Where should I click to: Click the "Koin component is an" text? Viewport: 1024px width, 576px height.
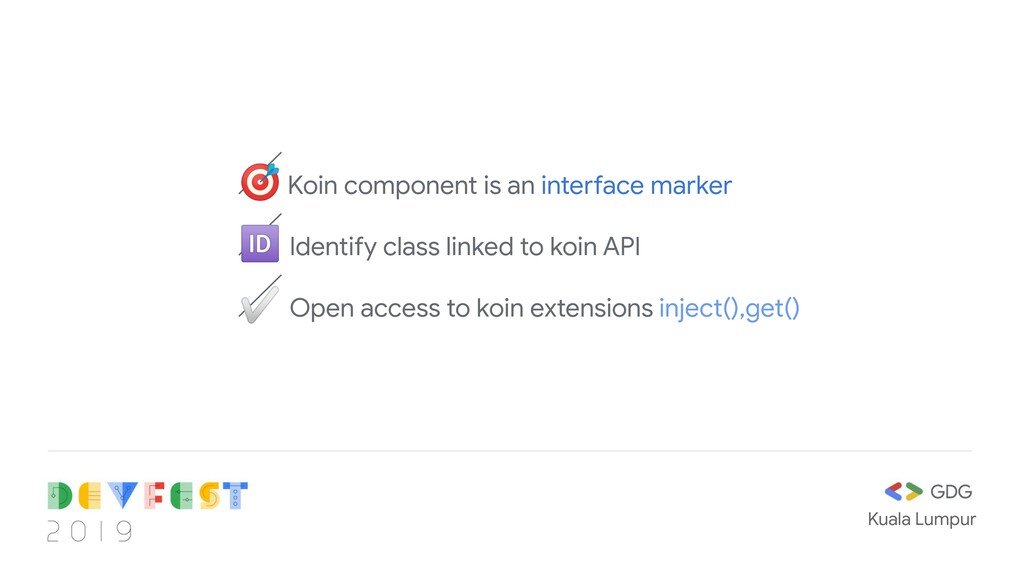click(411, 186)
